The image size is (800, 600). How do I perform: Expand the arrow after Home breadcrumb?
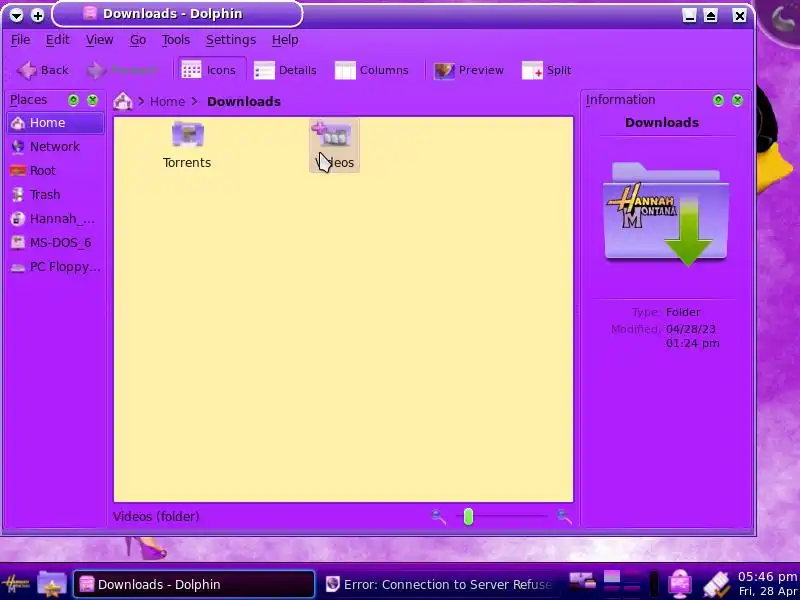pyautogui.click(x=194, y=102)
